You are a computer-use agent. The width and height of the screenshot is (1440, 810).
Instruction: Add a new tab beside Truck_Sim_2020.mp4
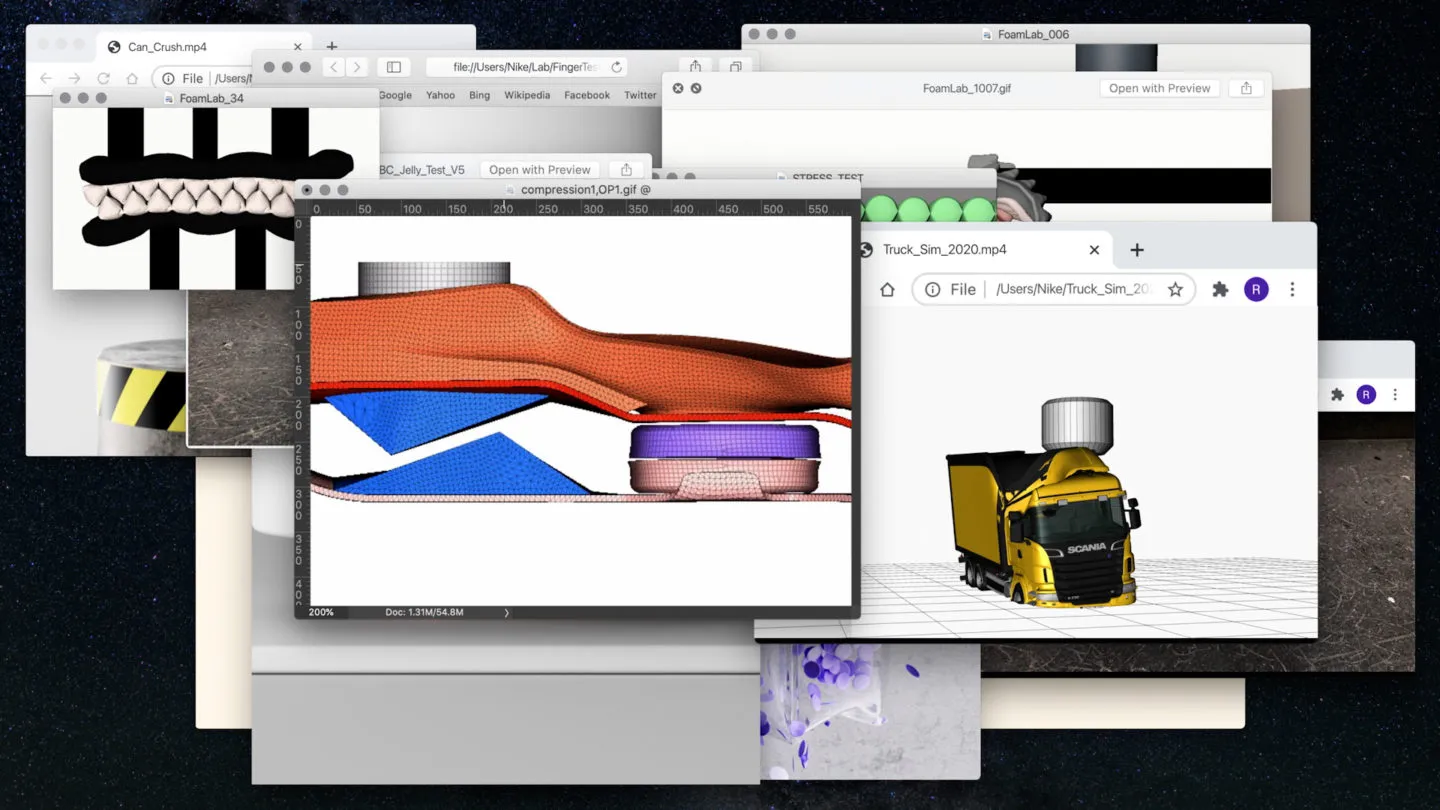tap(1137, 250)
